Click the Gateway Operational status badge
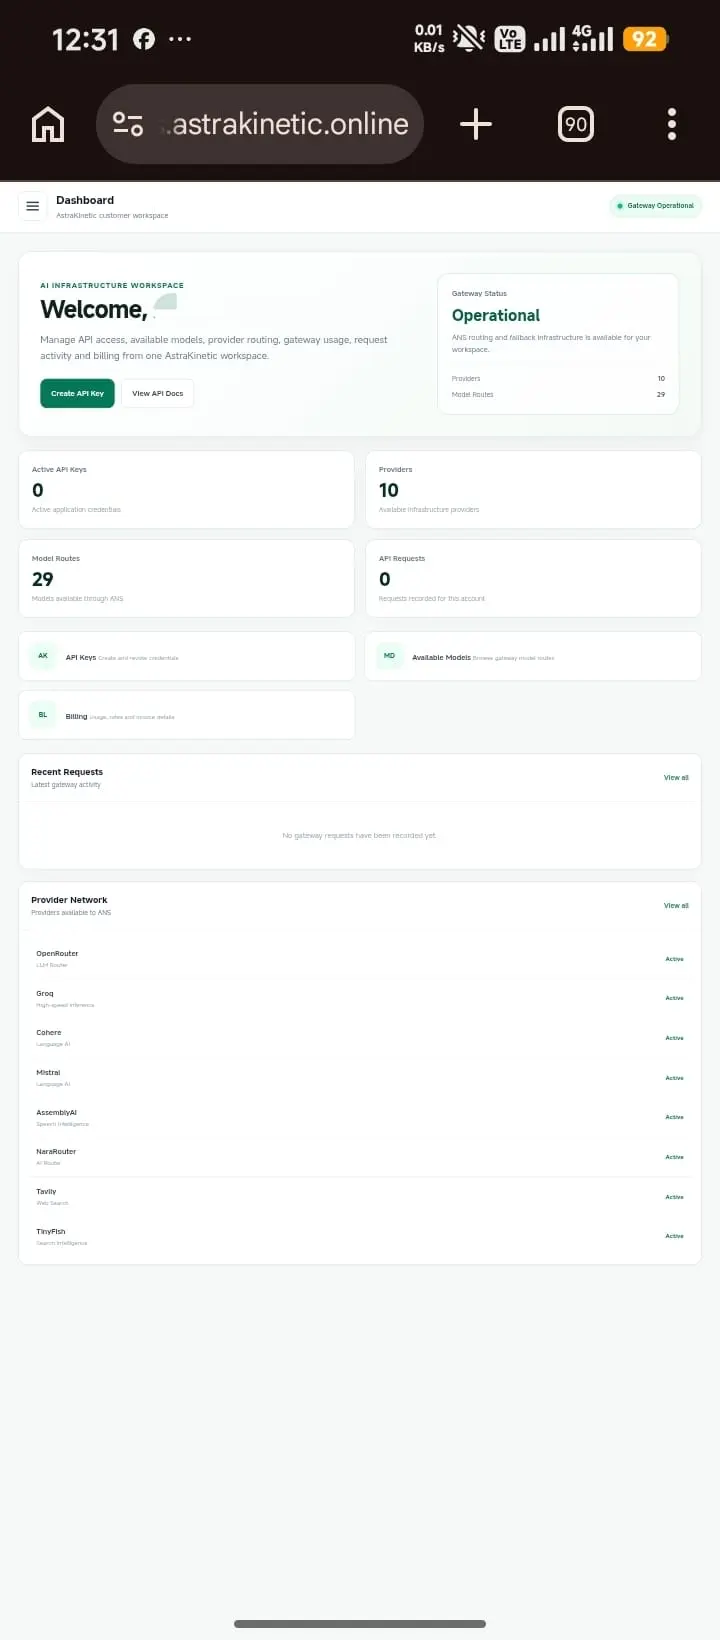 click(656, 206)
